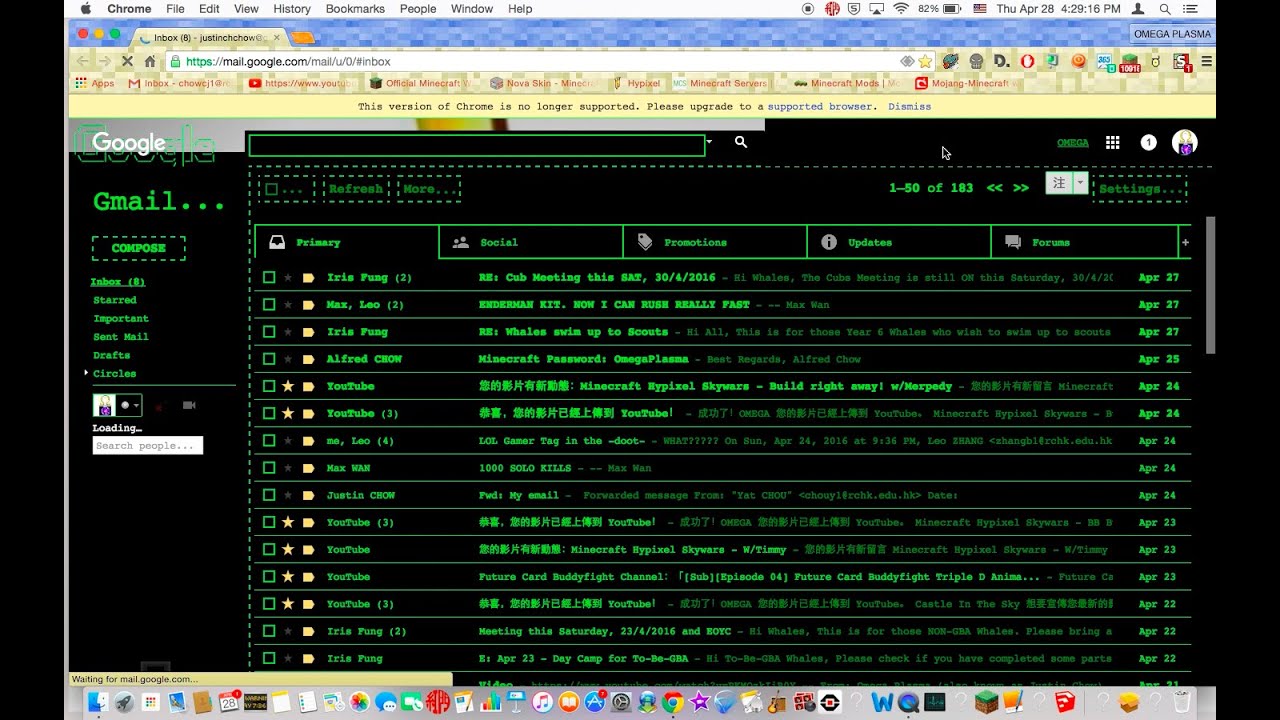Tick checkbox for 1000 SOLO KILLS email
1280x720 pixels.
point(269,468)
